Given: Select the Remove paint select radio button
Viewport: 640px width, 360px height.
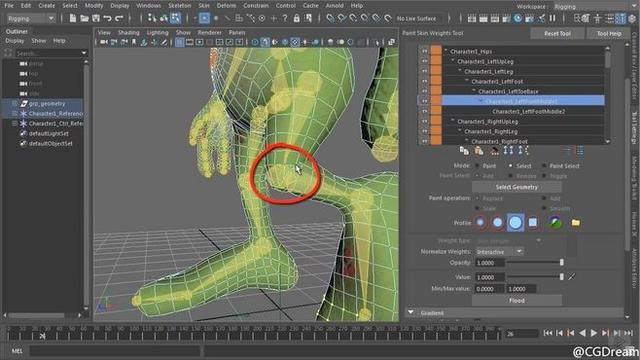Looking at the screenshot, I should [x=510, y=176].
